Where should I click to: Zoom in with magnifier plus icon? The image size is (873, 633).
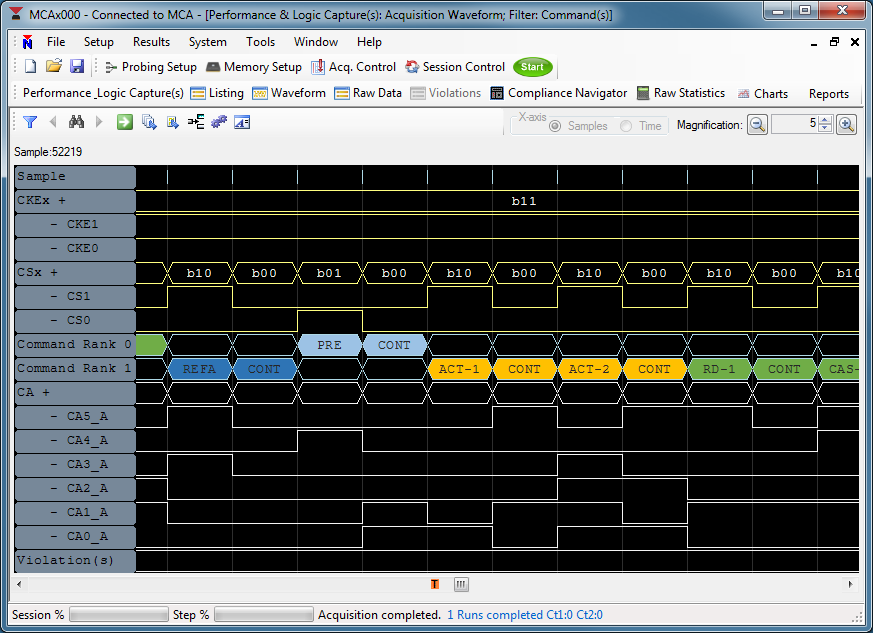tap(846, 125)
